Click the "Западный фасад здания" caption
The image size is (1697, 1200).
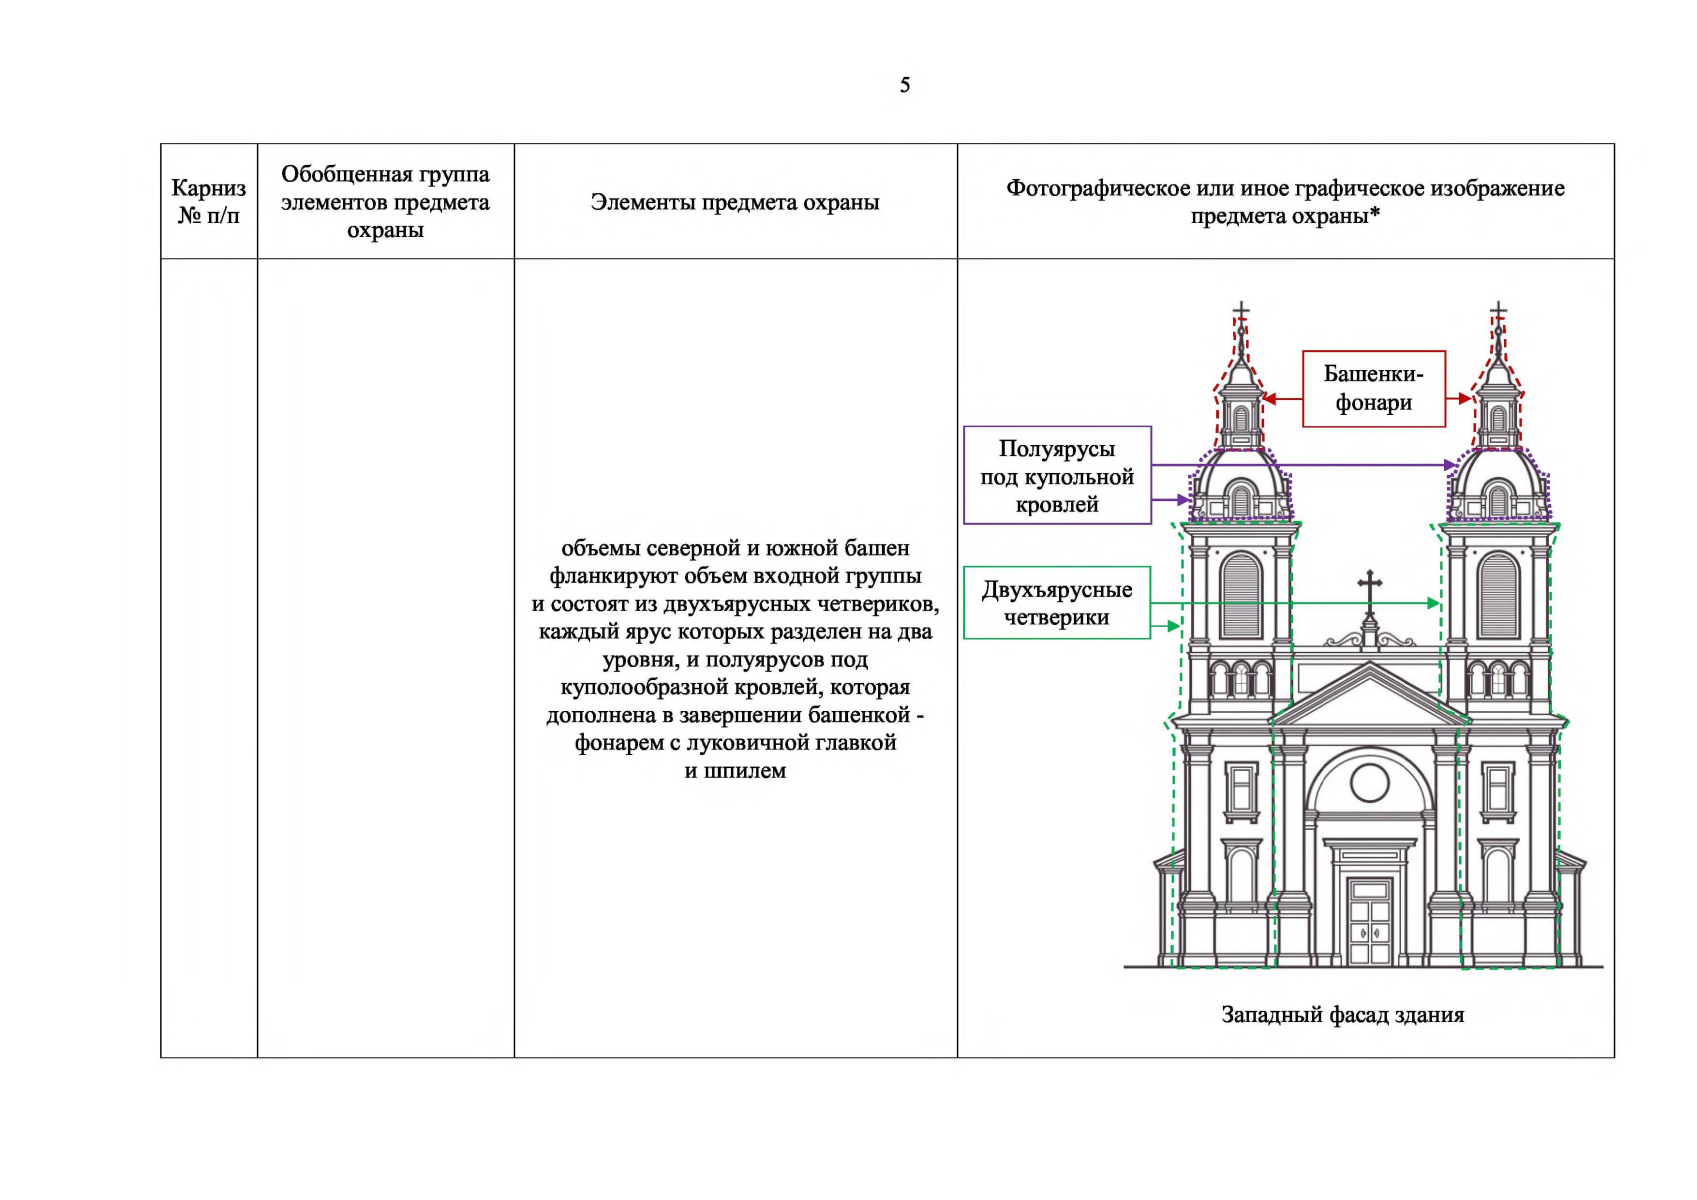tap(1342, 1015)
